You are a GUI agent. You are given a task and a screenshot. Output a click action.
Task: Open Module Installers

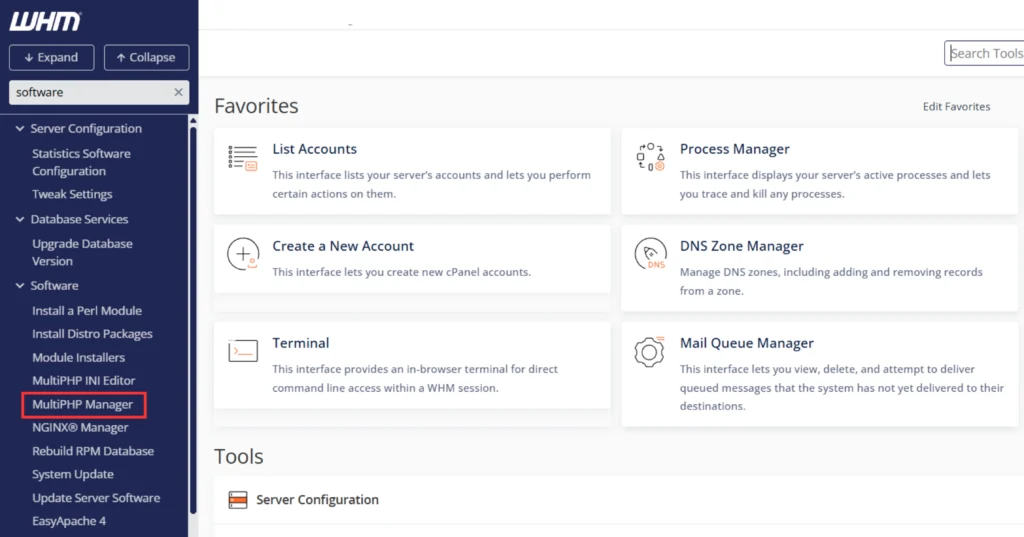coord(78,357)
